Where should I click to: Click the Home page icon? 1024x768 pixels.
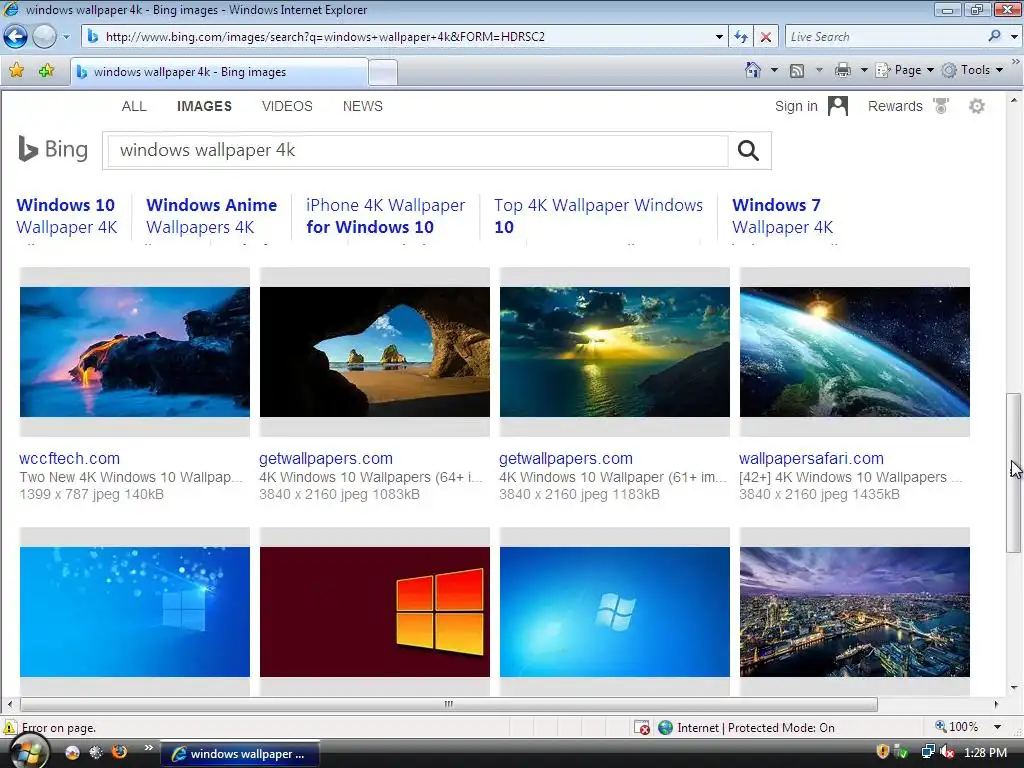tap(752, 70)
